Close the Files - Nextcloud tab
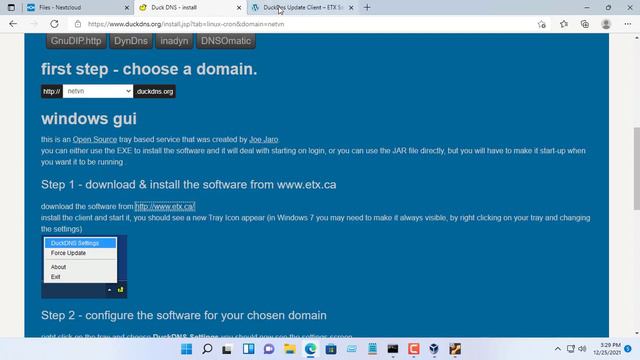This screenshot has width=640, height=360. [x=127, y=7]
